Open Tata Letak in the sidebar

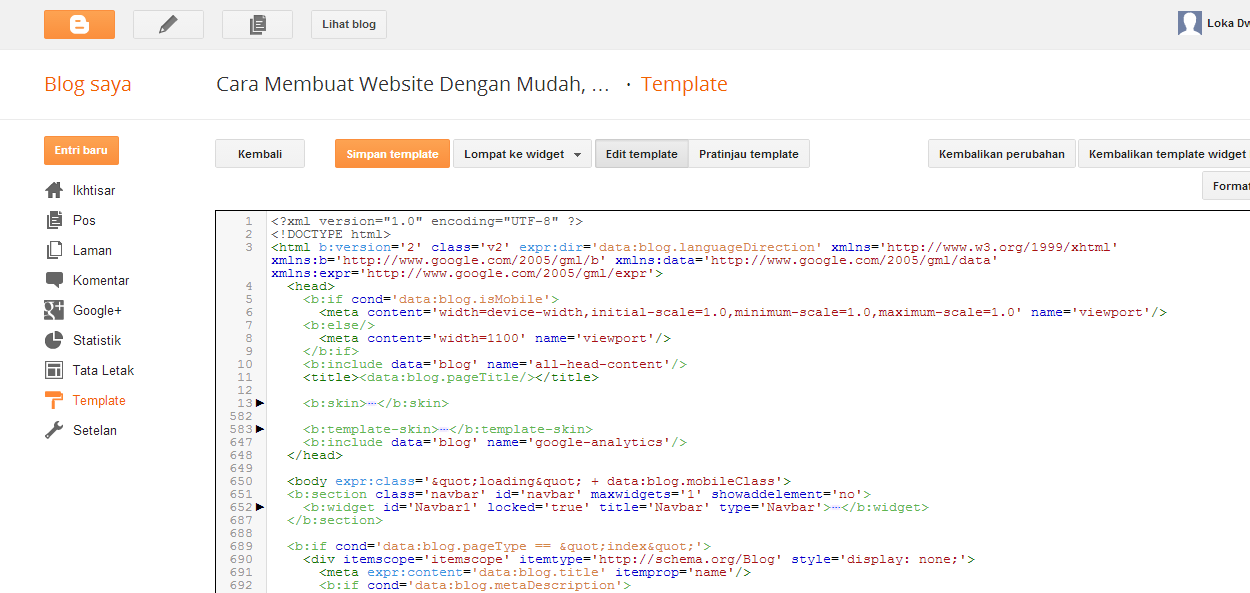point(103,370)
